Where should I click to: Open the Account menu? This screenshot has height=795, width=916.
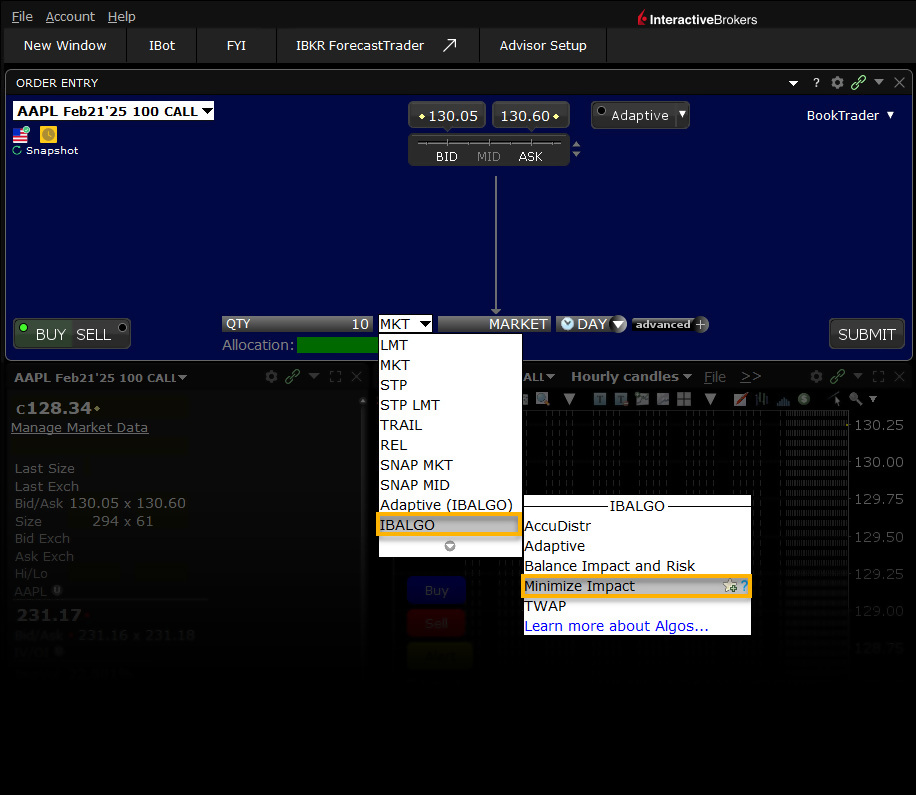pyautogui.click(x=70, y=16)
